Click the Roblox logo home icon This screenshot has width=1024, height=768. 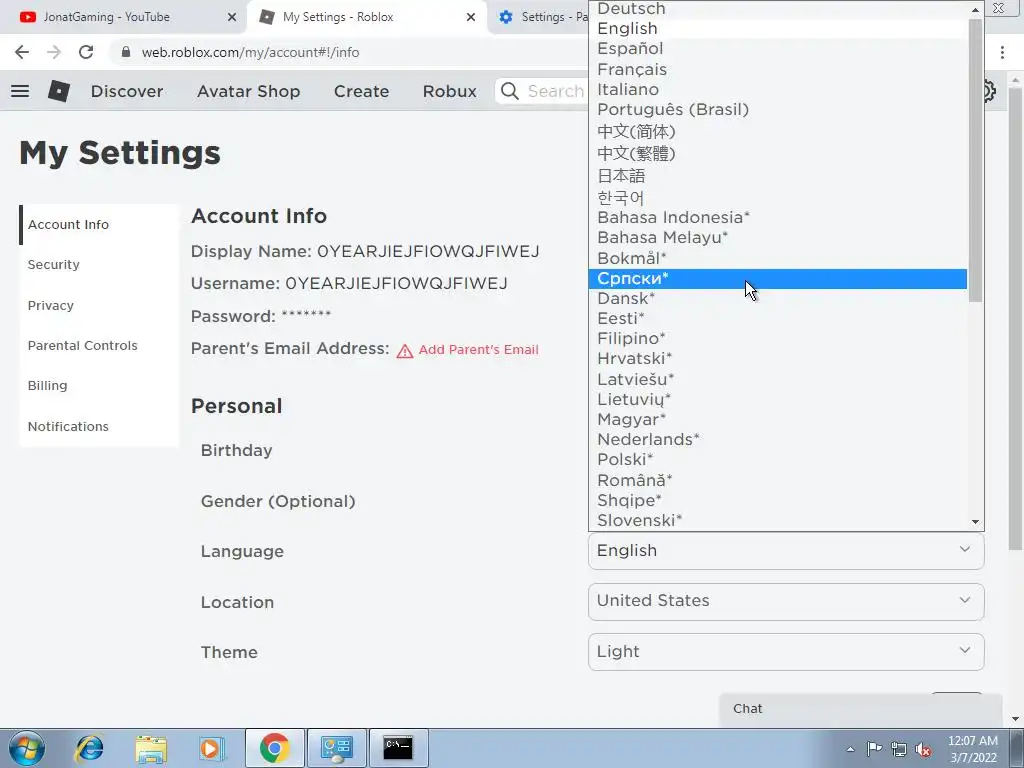coord(59,91)
